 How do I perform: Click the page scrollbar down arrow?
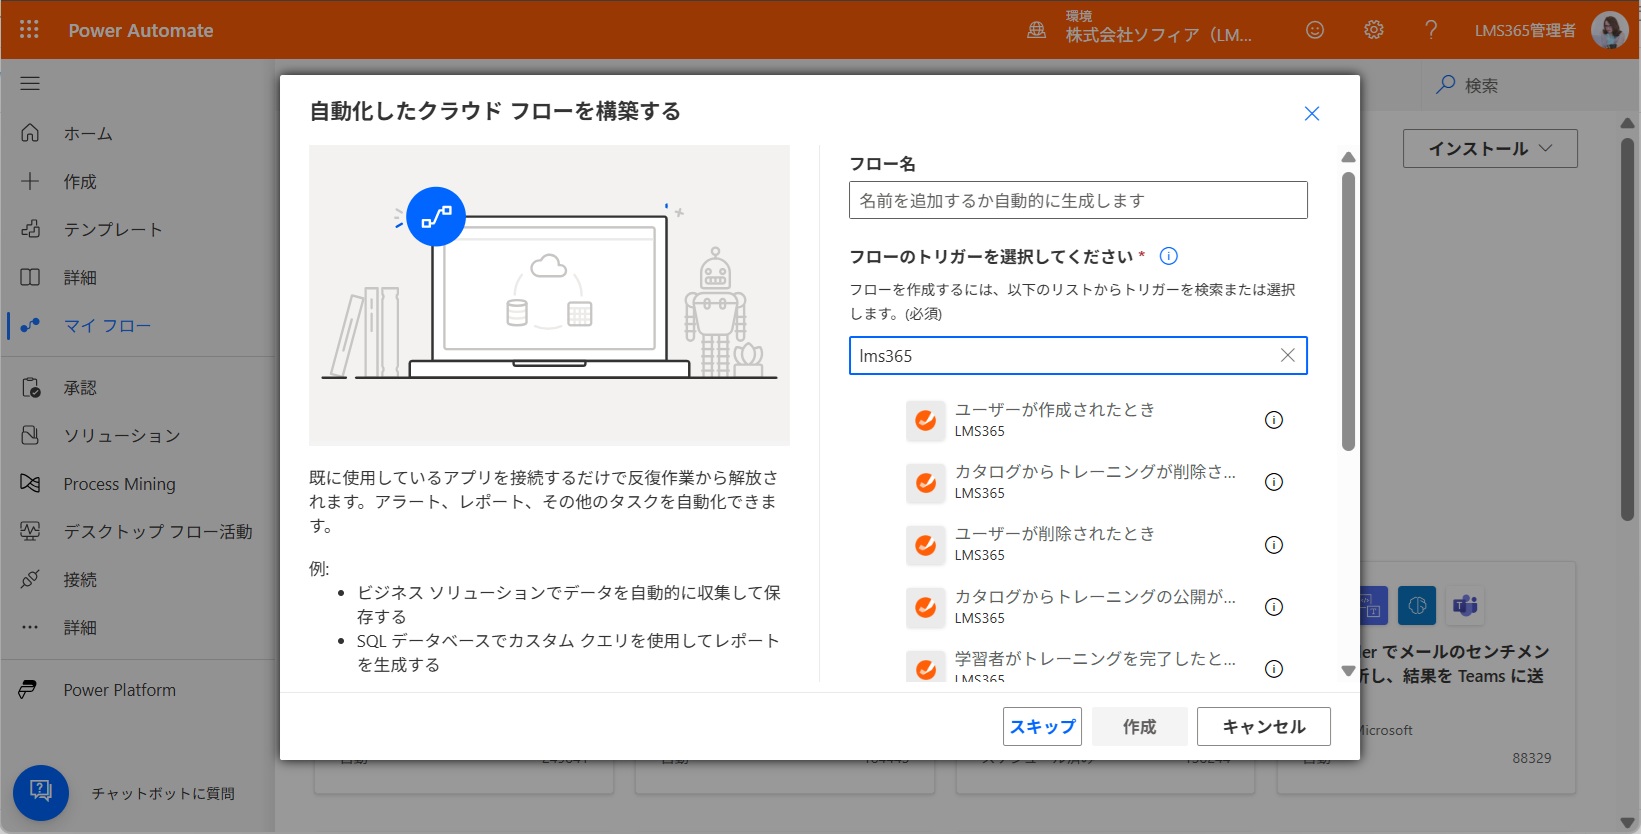point(1627,823)
